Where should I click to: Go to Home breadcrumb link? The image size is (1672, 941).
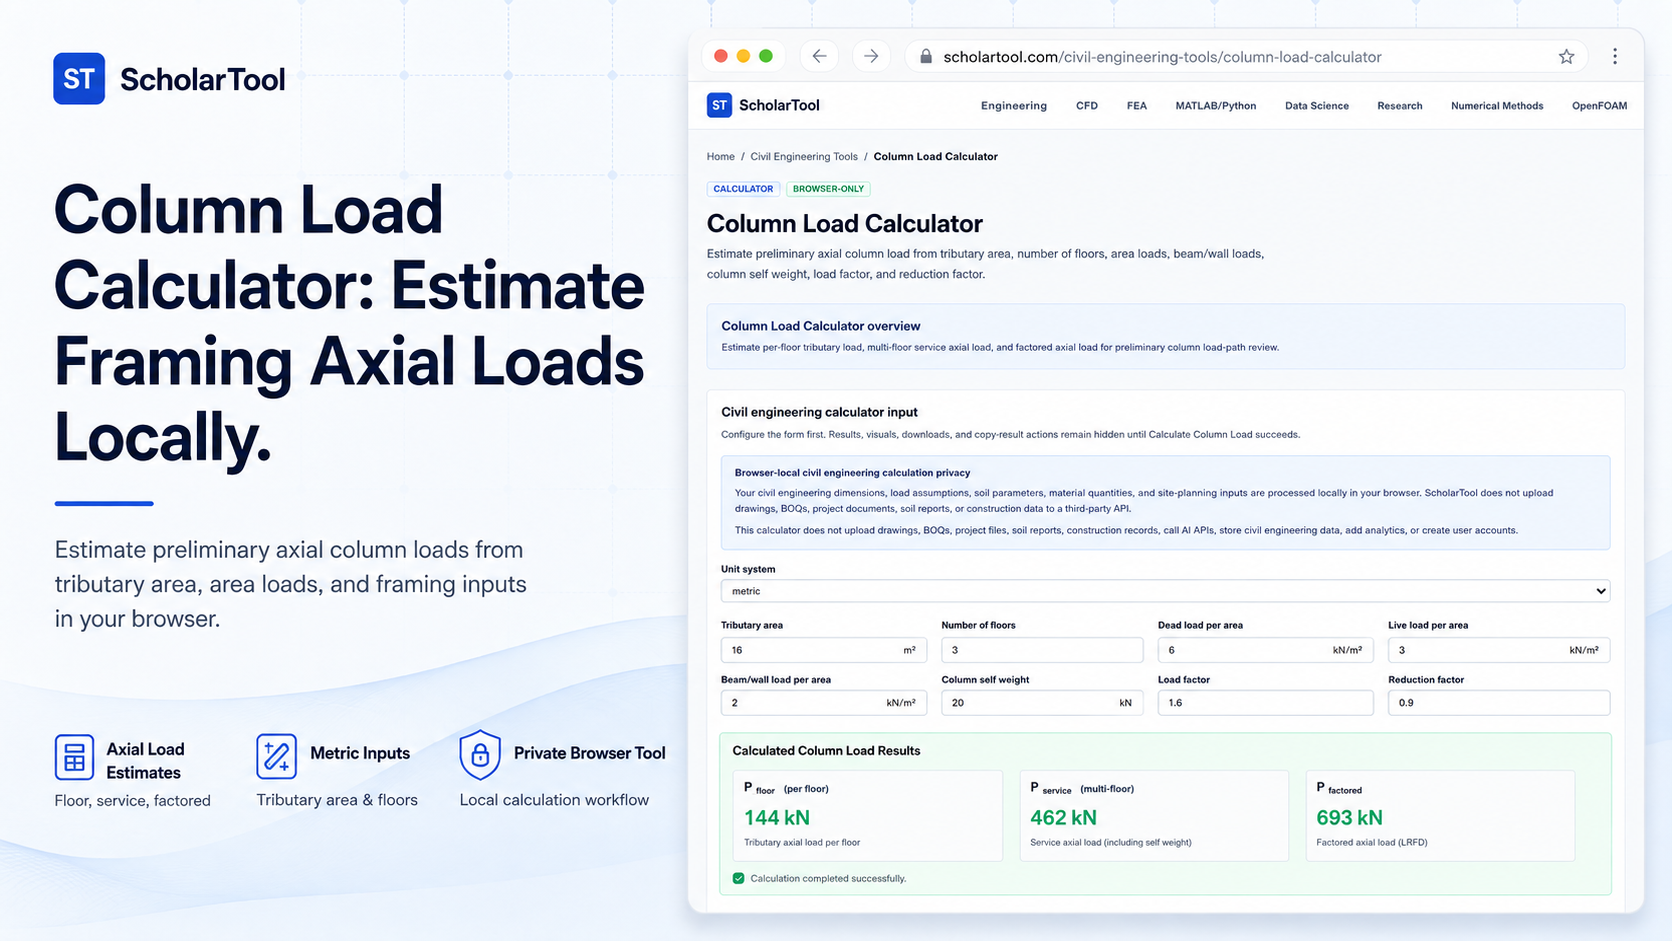point(721,157)
